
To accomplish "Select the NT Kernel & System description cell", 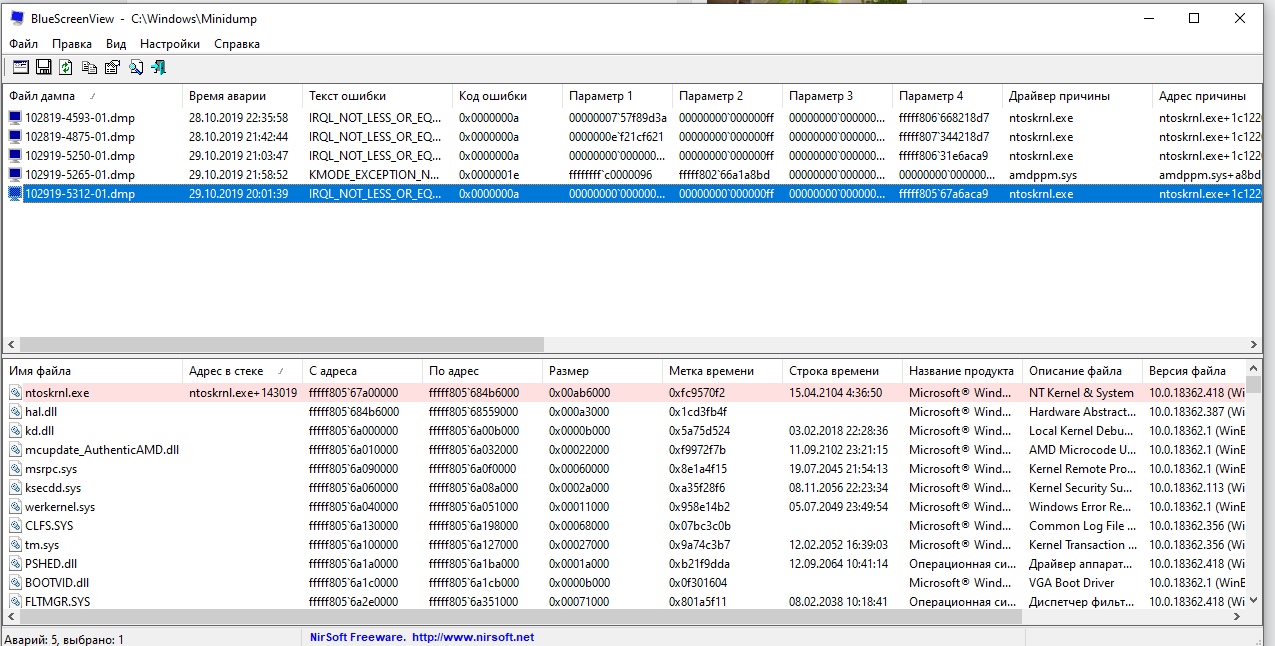I will [1083, 393].
